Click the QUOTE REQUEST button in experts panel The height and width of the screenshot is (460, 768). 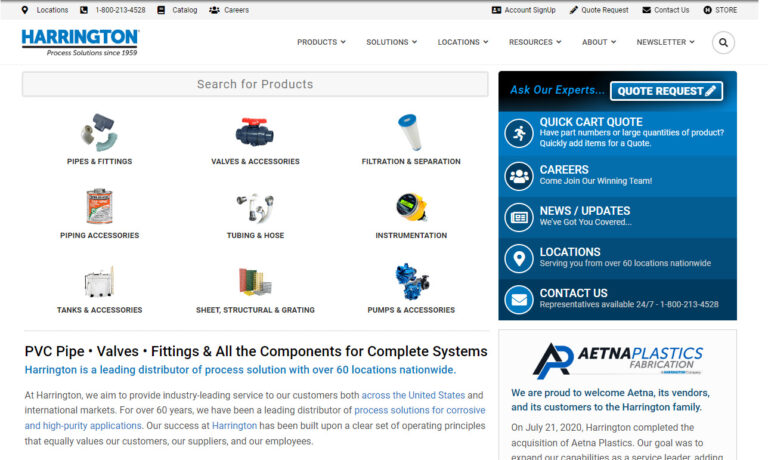666,91
